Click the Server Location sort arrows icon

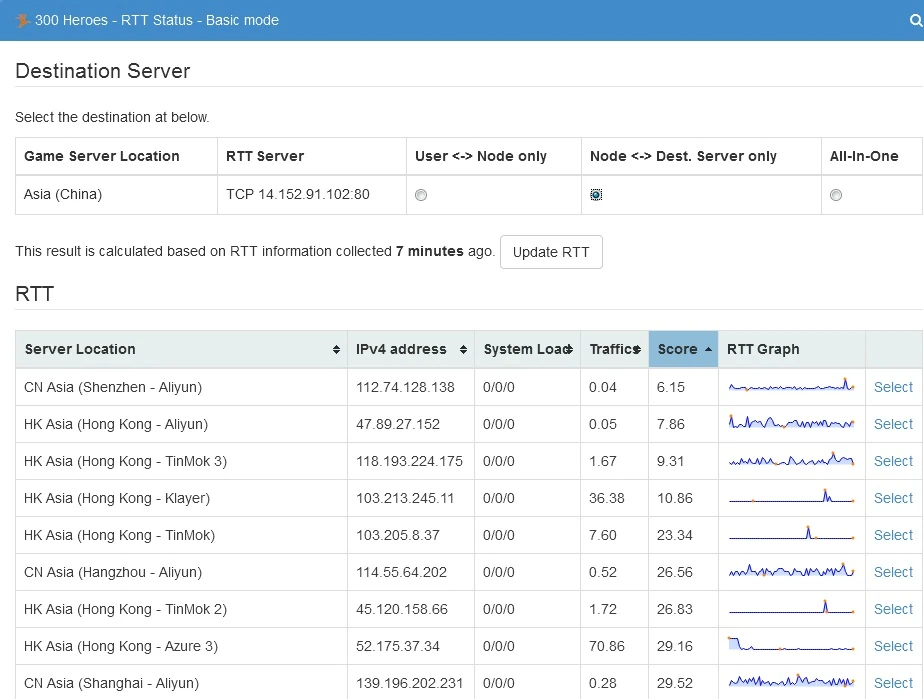[x=336, y=350]
